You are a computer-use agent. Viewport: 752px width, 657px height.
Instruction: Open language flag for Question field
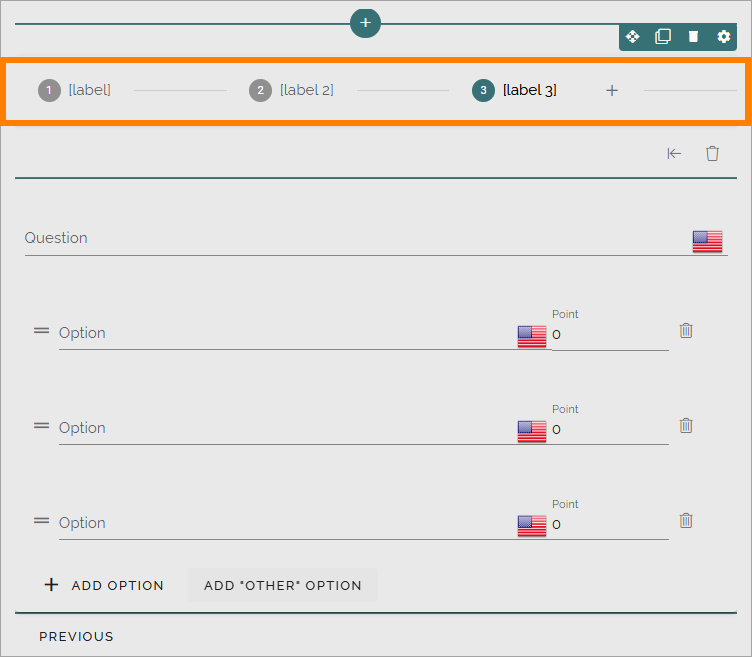[707, 241]
